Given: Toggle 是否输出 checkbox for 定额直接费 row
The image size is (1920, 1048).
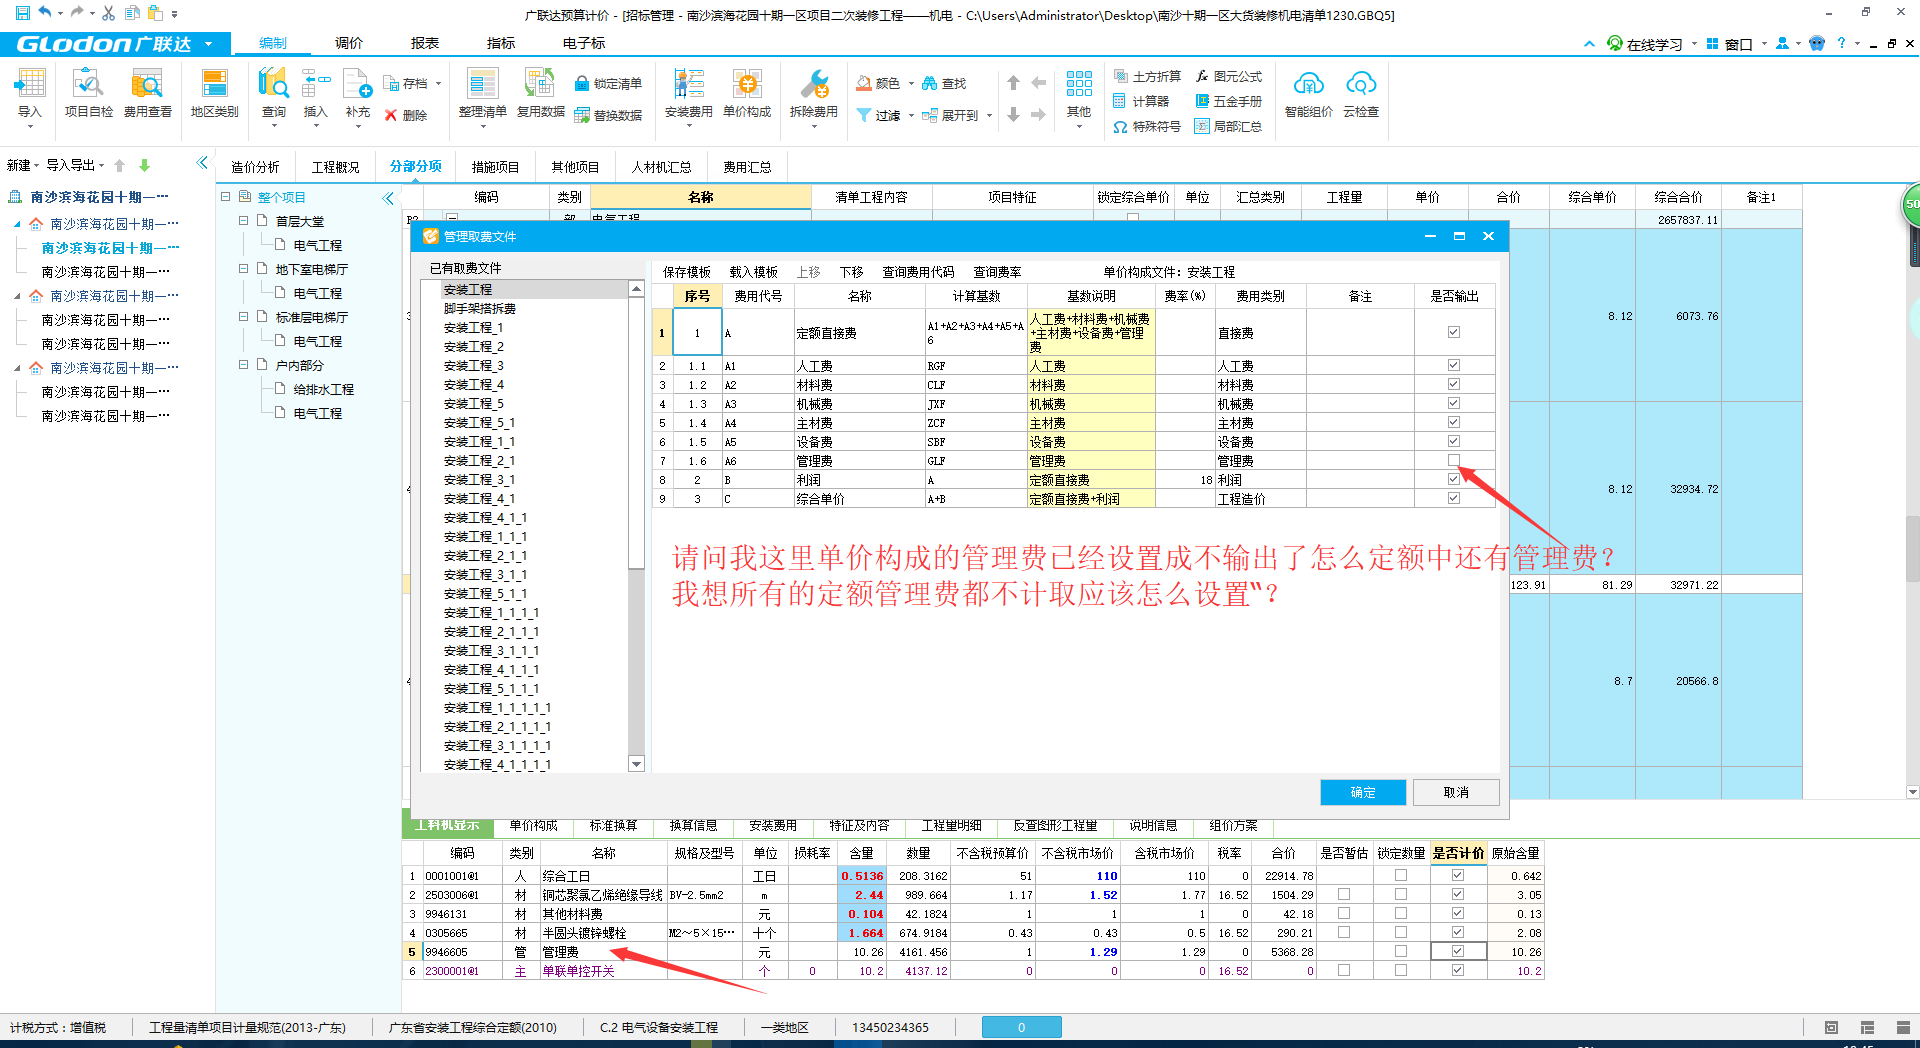Looking at the screenshot, I should [x=1454, y=332].
